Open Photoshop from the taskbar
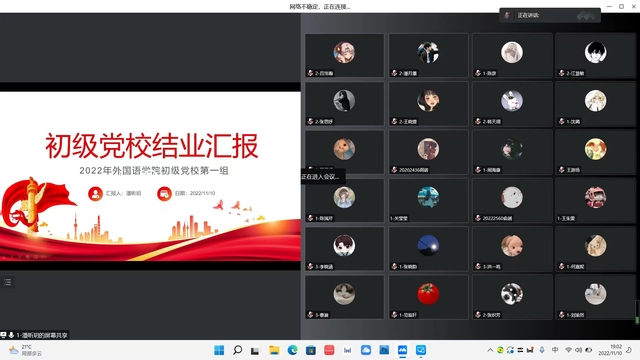 pos(384,350)
